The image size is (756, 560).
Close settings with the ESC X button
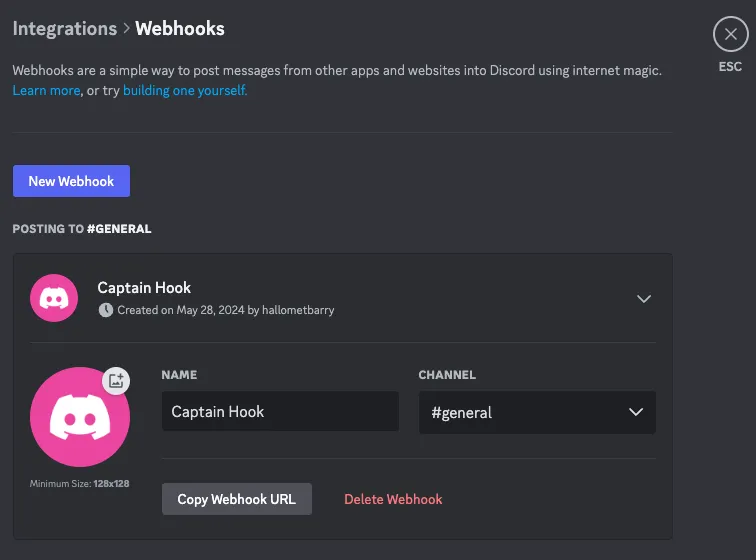click(x=730, y=34)
